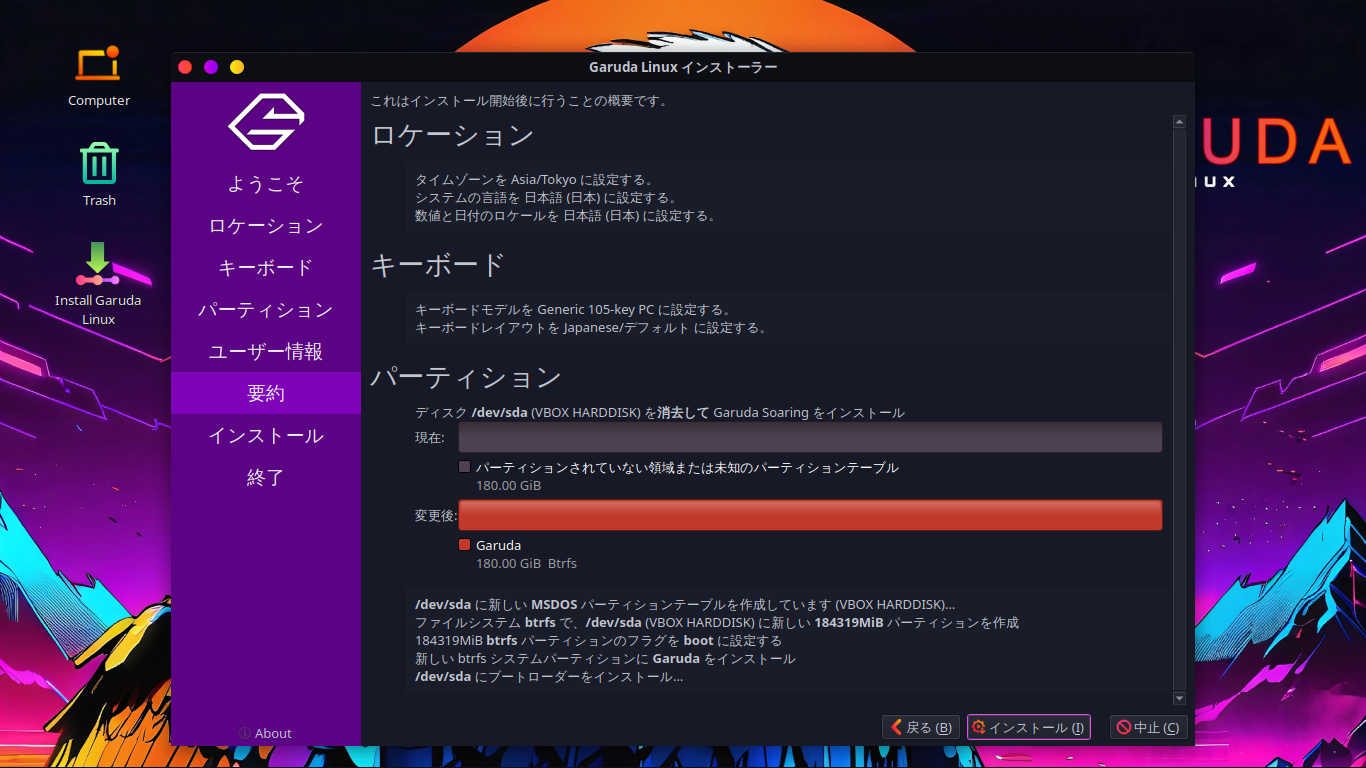
Task: Open the キーボード step in the sidebar
Action: (266, 268)
